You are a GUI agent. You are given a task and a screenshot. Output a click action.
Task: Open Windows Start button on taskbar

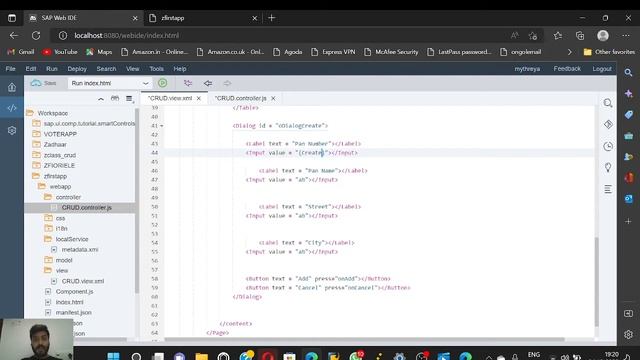pyautogui.click(x=113, y=356)
